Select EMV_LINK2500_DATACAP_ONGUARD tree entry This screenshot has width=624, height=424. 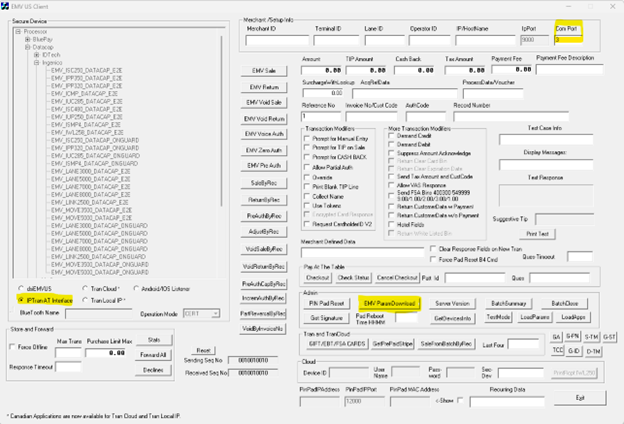pyautogui.click(x=98, y=257)
